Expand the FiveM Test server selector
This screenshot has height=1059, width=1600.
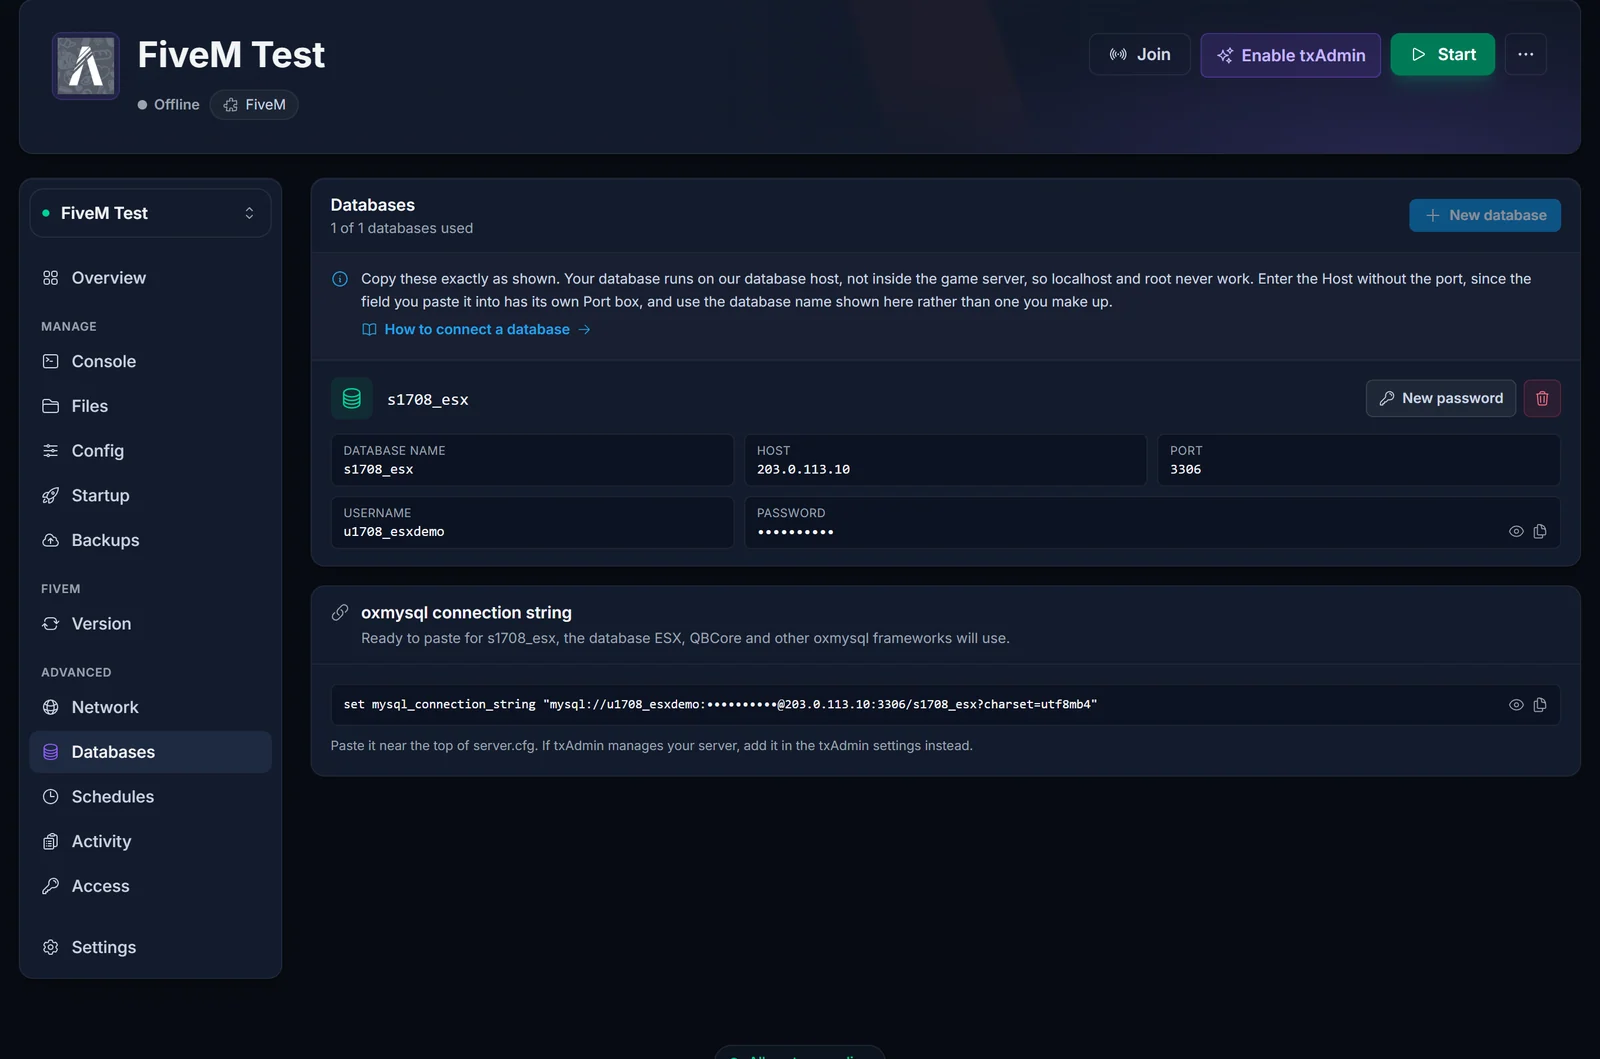pos(150,213)
